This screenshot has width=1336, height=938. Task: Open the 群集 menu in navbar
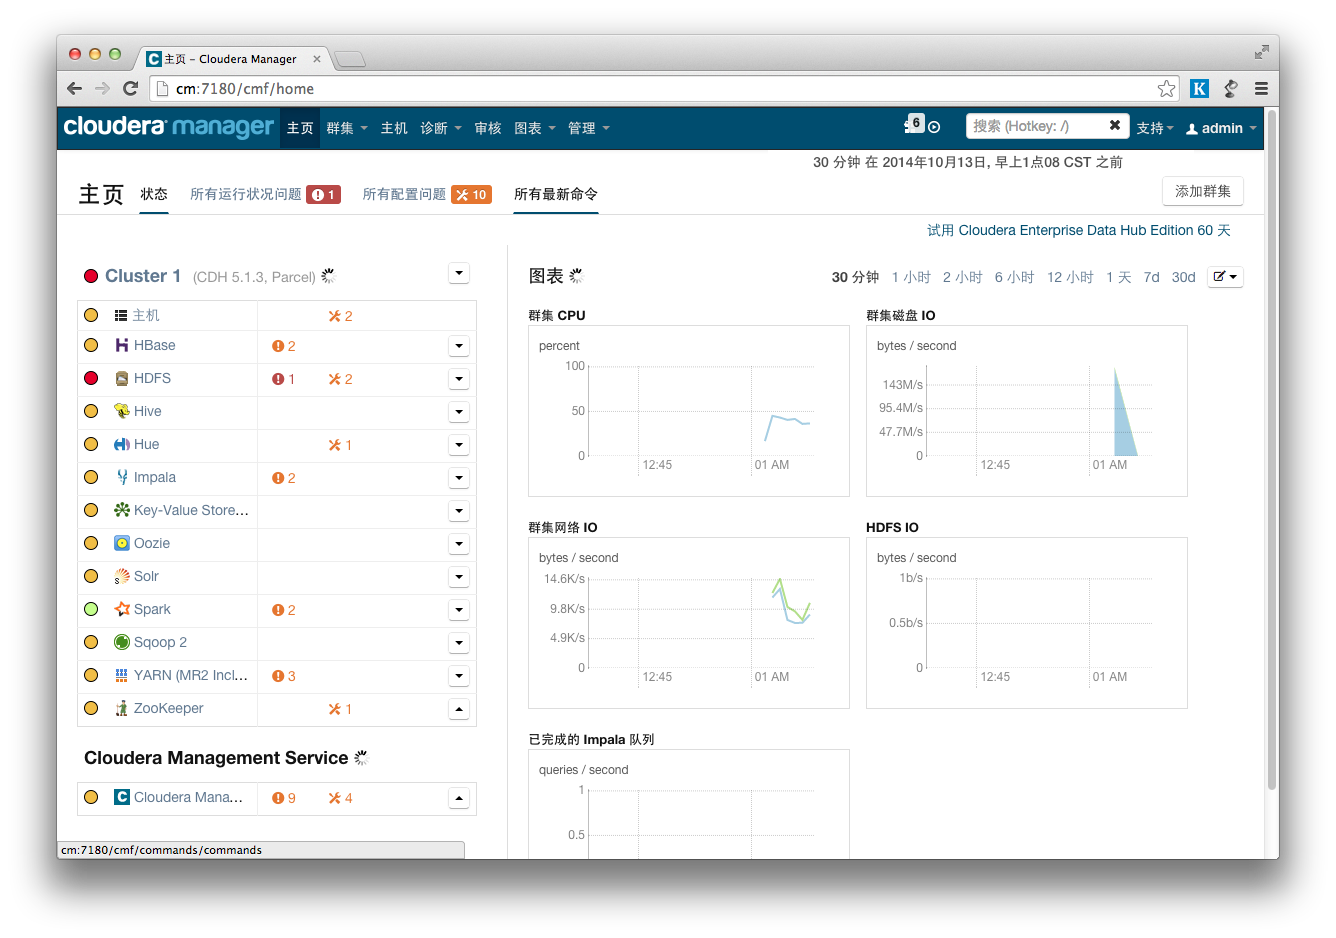click(x=346, y=128)
